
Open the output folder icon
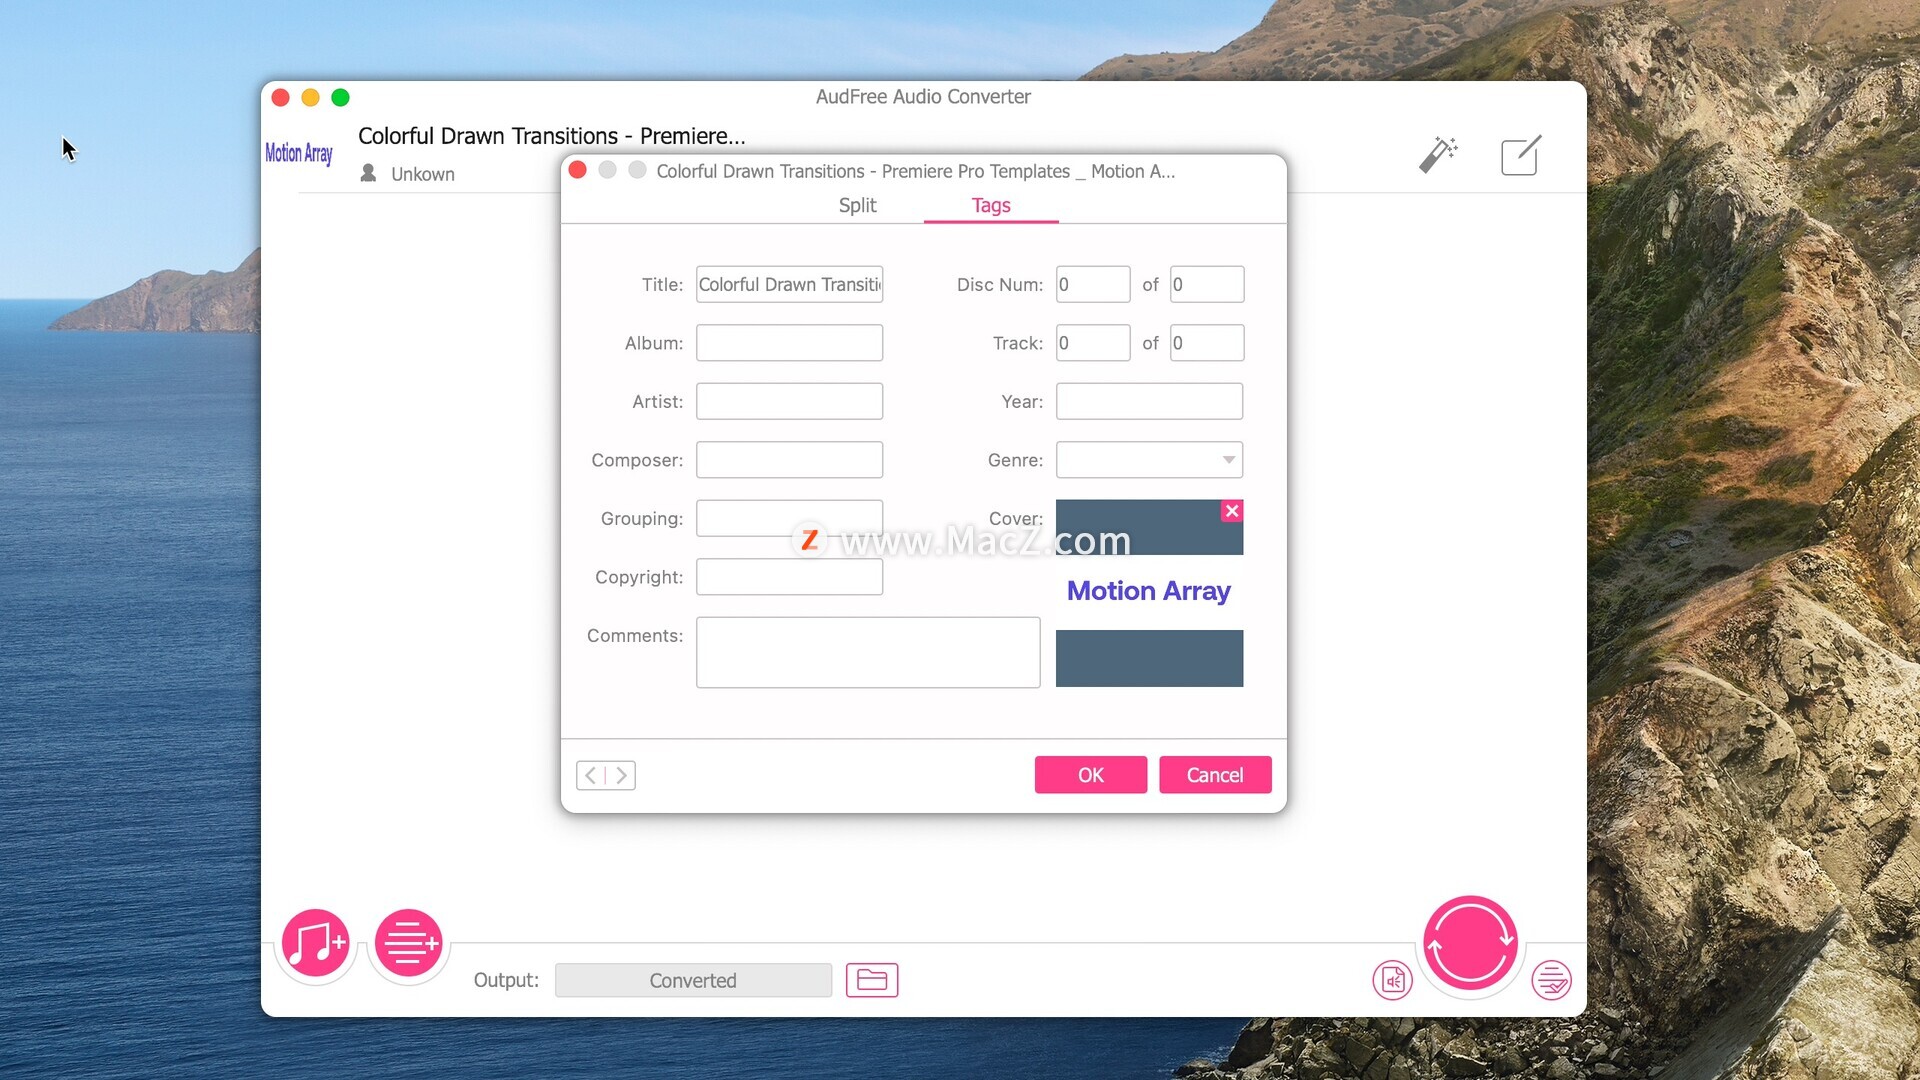(x=872, y=980)
